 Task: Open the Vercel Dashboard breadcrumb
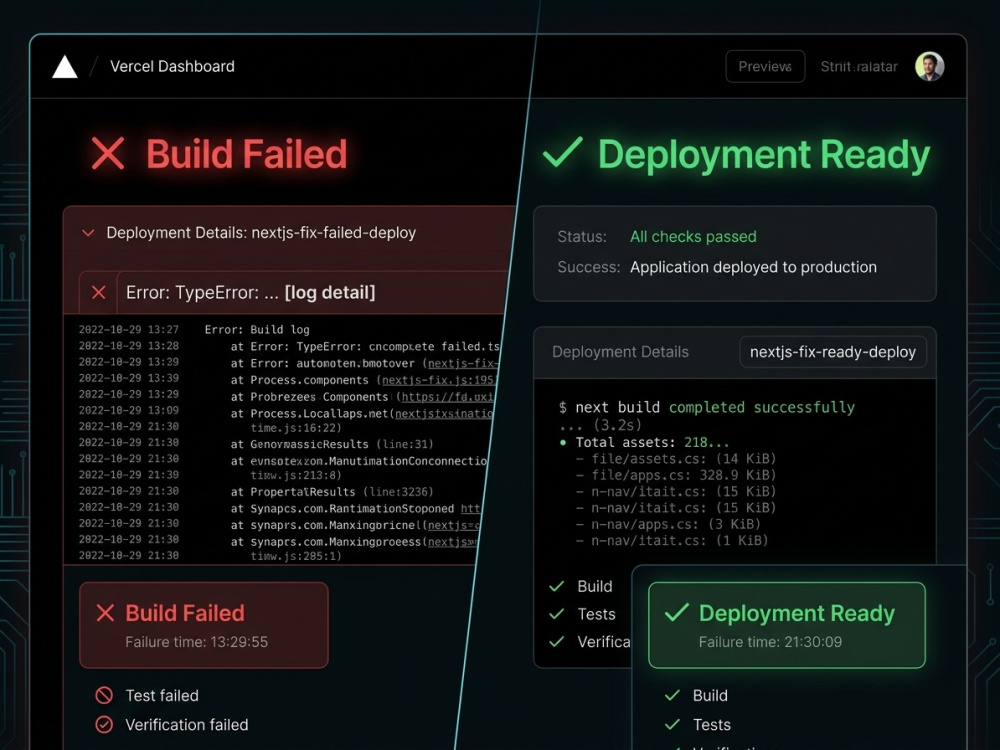pyautogui.click(x=172, y=66)
